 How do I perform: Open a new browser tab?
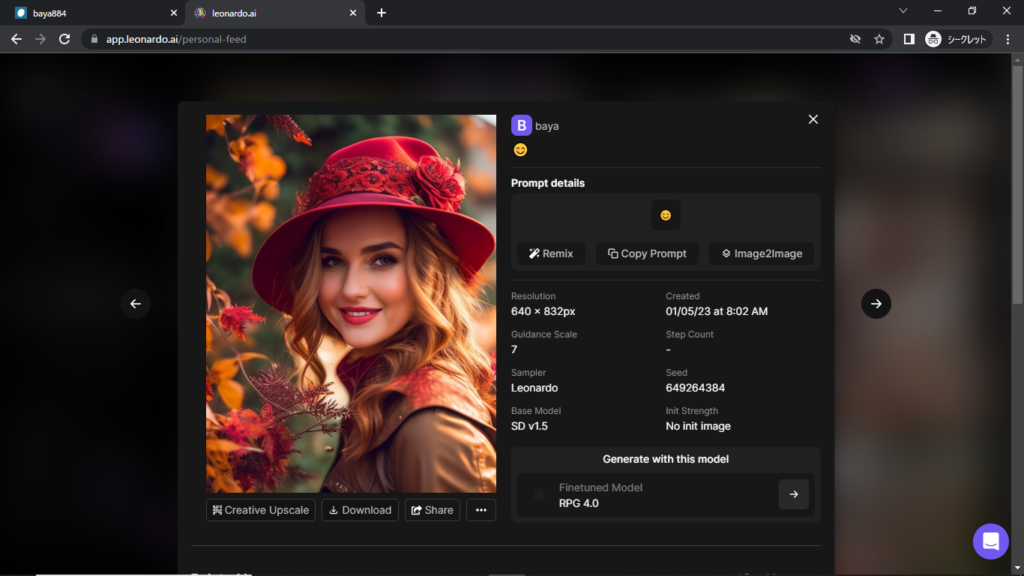pyautogui.click(x=381, y=13)
